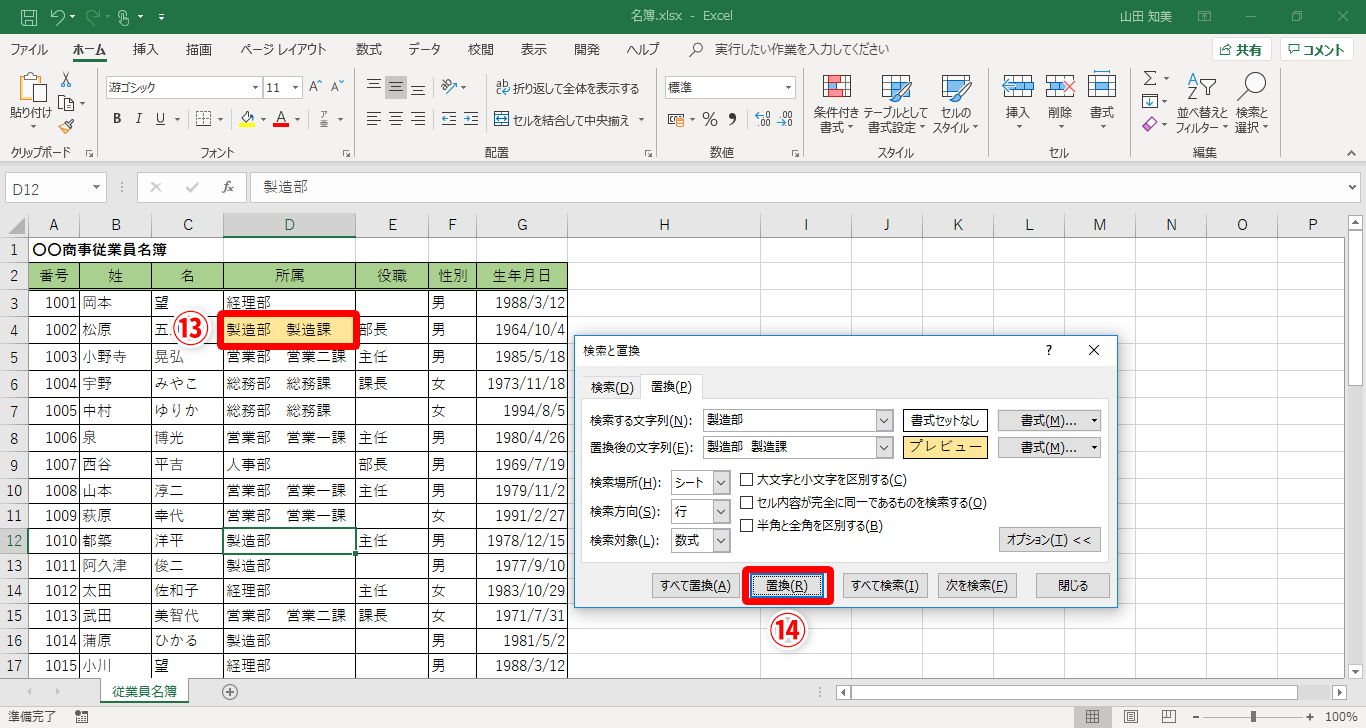Click the Format Painter brush icon

coord(66,126)
